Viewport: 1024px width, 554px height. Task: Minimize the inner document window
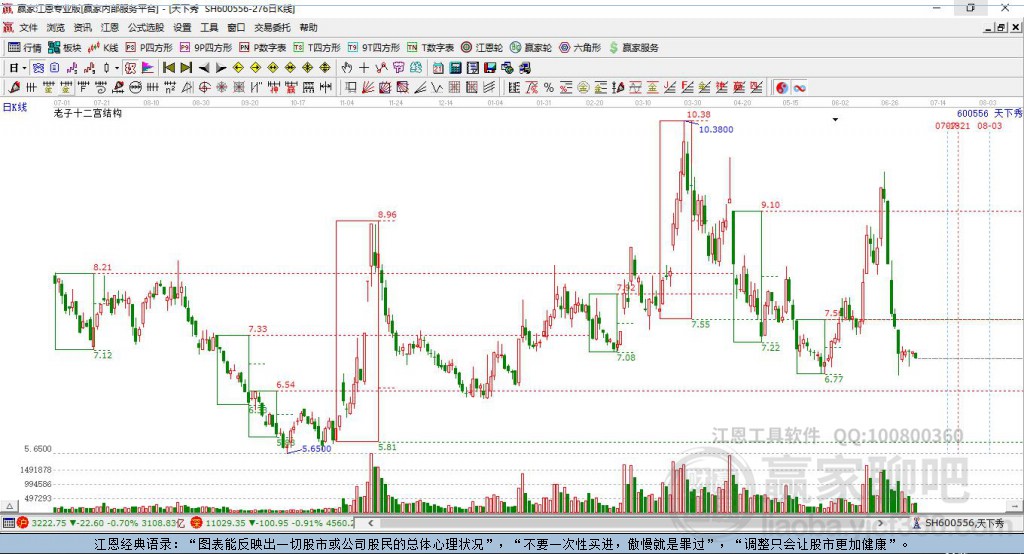(989, 27)
